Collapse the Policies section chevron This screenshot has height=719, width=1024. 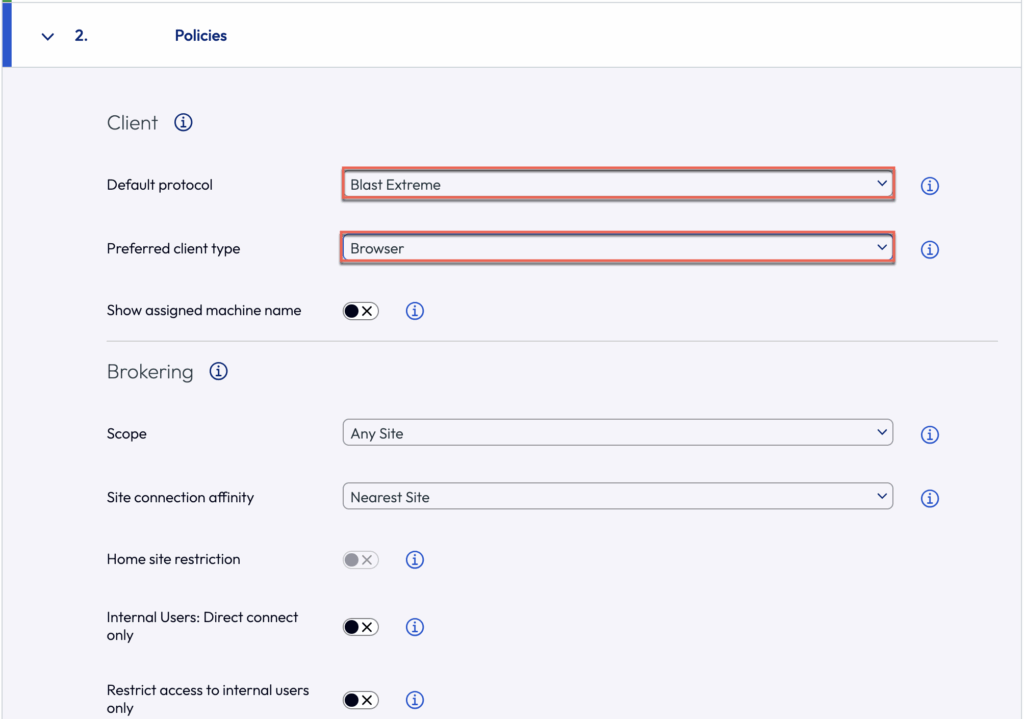coord(47,36)
